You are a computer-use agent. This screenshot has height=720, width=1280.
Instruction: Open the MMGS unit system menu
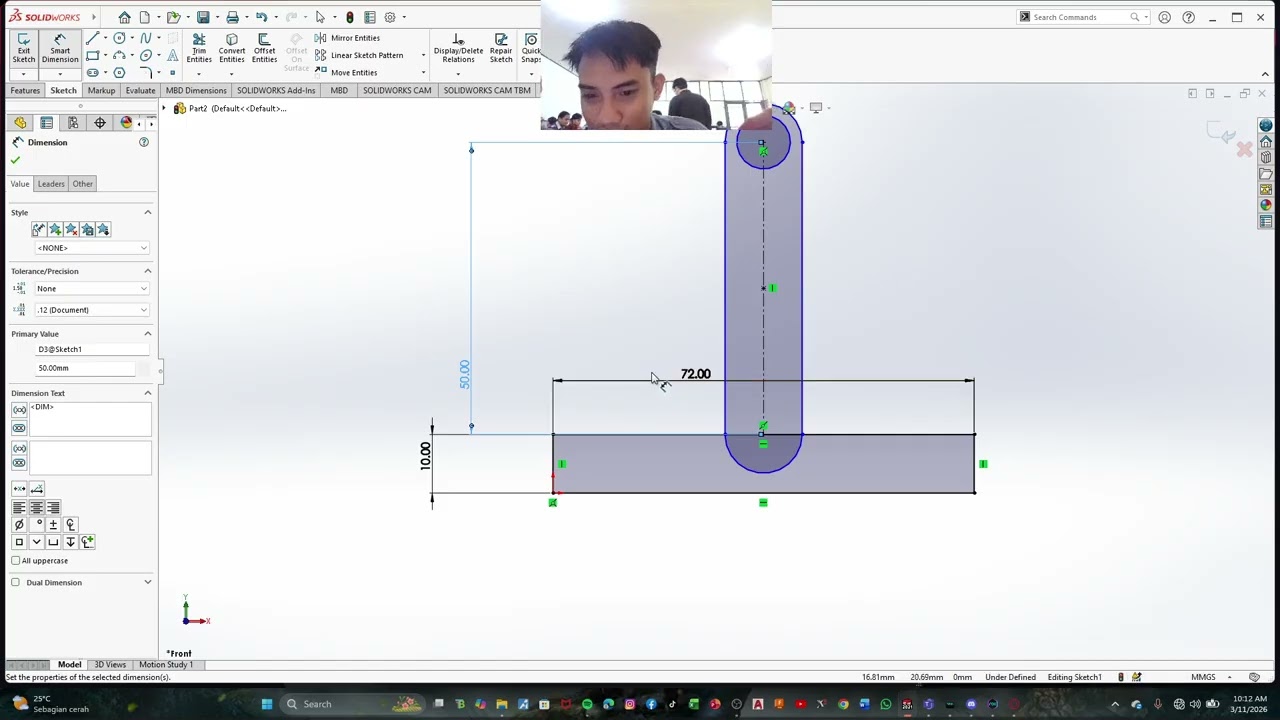1210,677
